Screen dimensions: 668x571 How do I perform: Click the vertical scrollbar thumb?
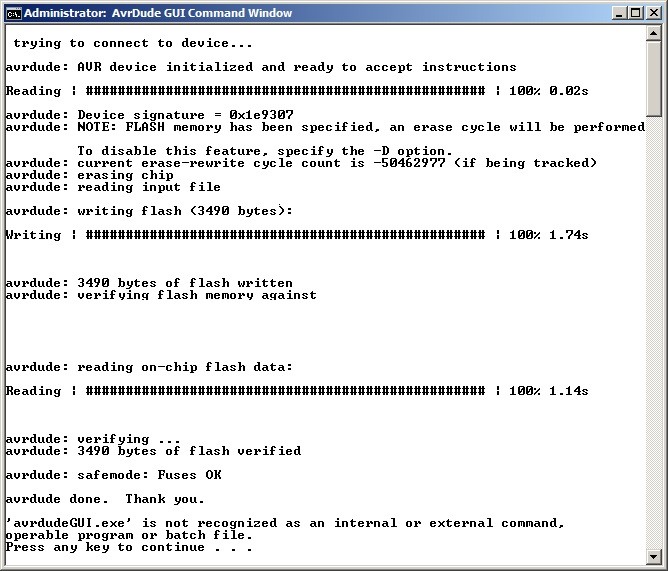(654, 80)
